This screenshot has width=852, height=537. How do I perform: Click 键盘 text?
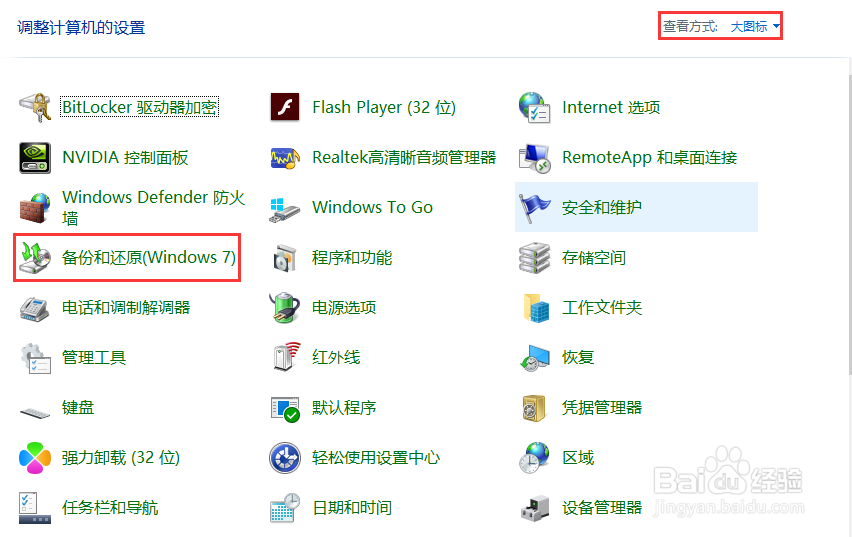pos(78,407)
